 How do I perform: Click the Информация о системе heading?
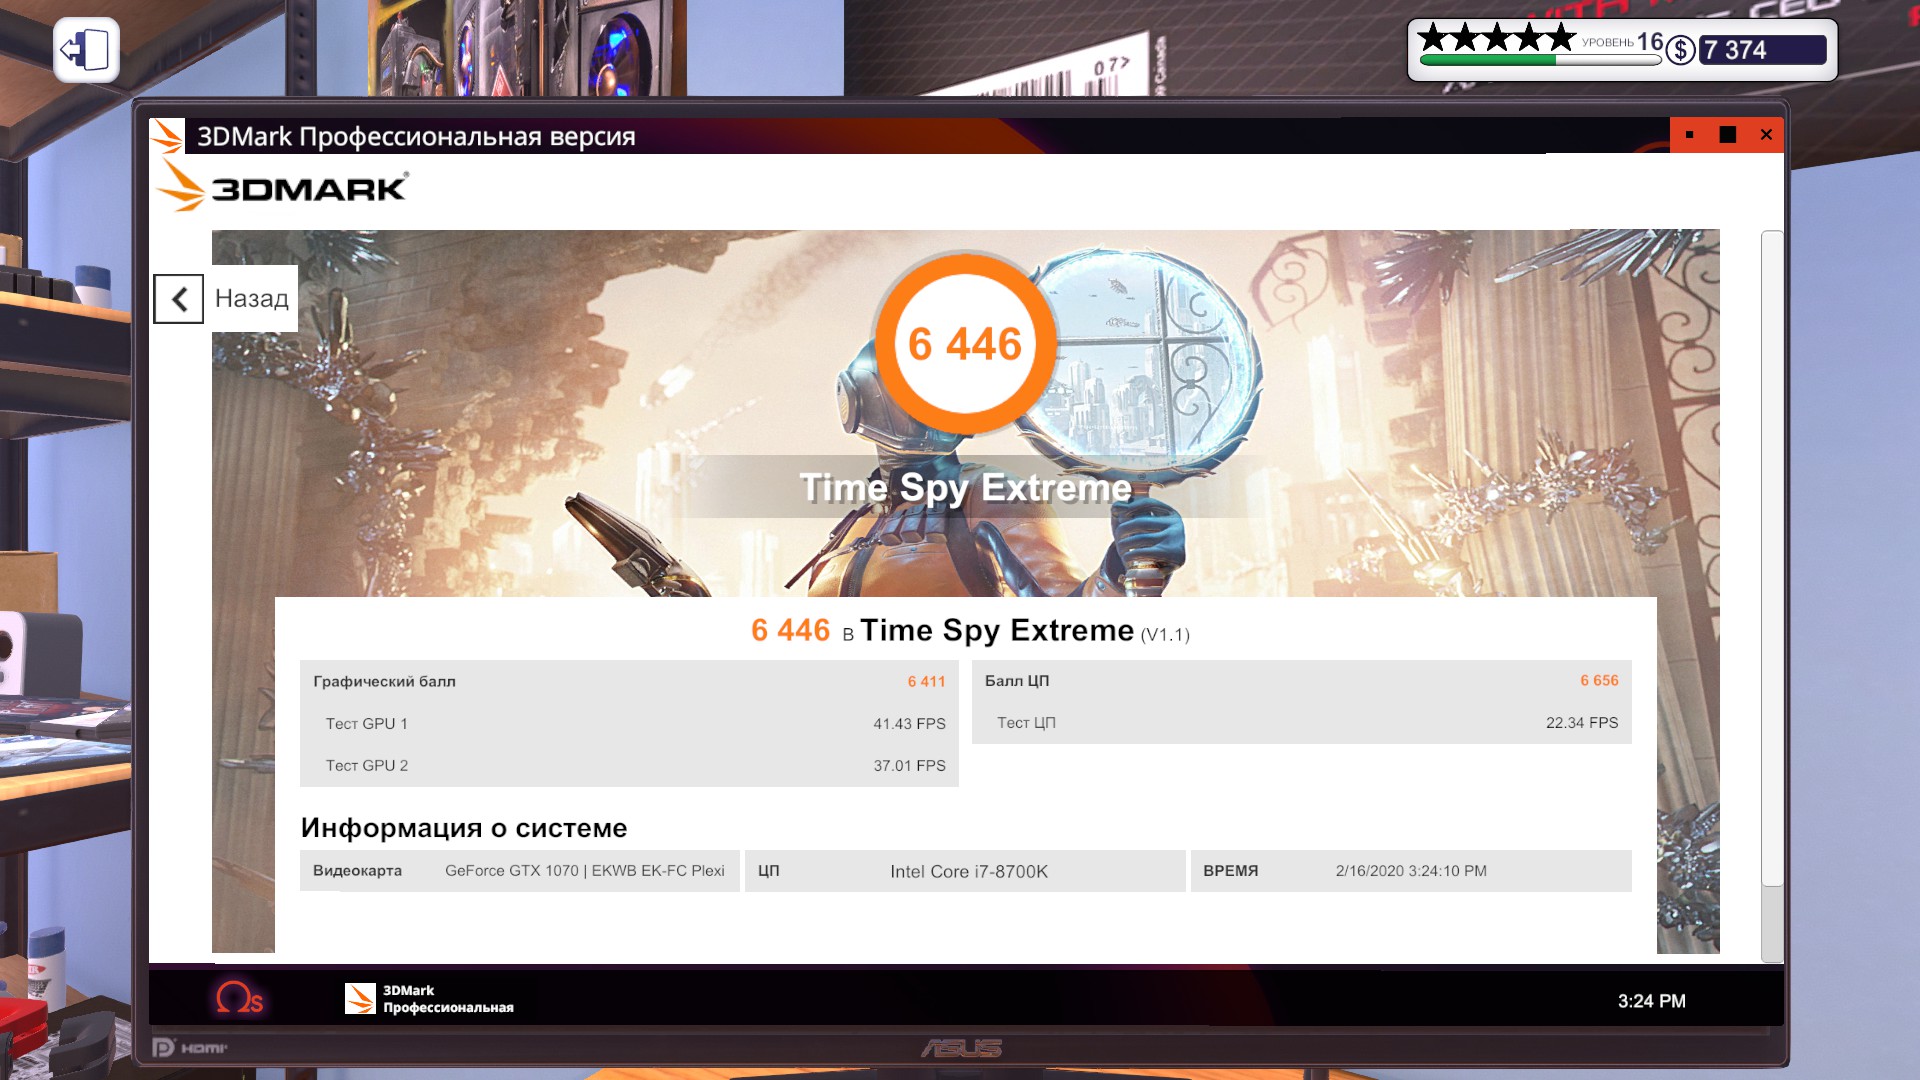[464, 828]
